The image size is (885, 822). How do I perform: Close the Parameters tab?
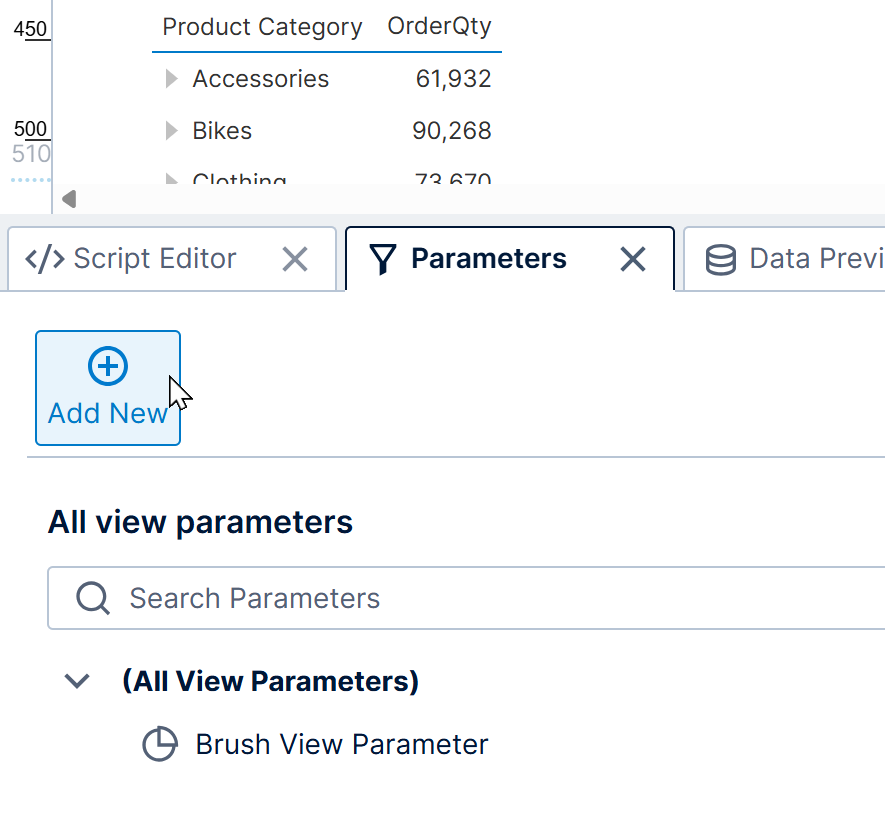coord(633,260)
